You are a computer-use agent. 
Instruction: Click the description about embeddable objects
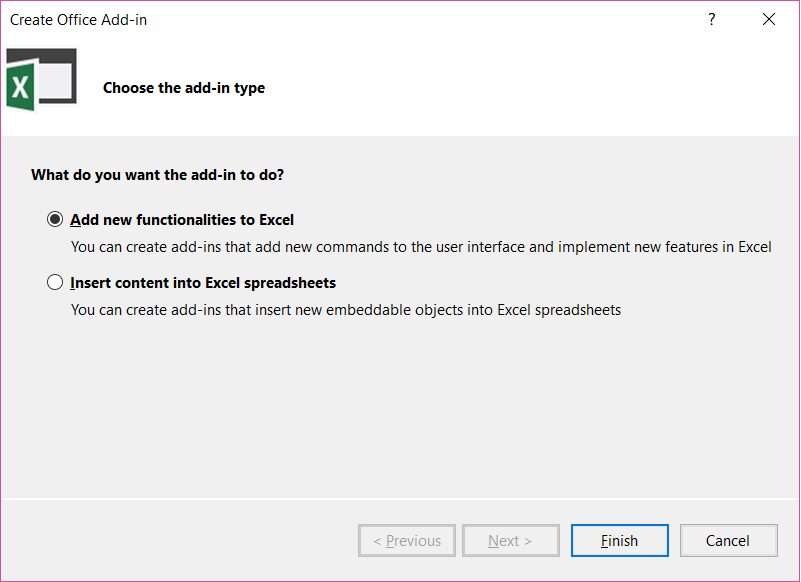pos(346,310)
